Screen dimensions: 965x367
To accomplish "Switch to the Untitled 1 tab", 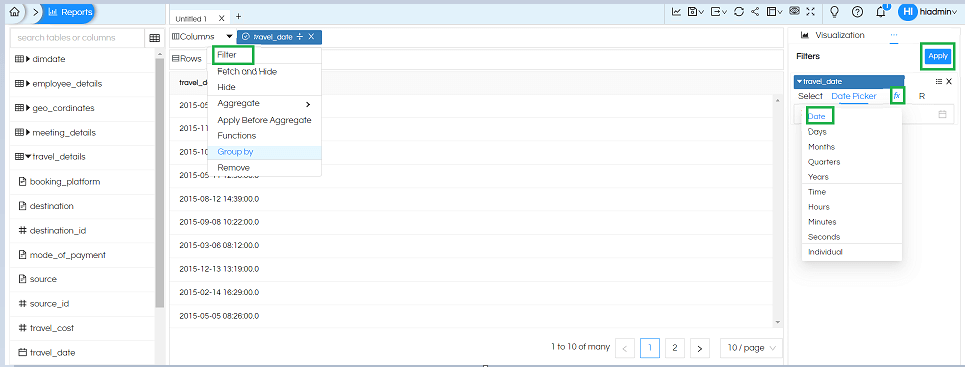I will point(191,18).
